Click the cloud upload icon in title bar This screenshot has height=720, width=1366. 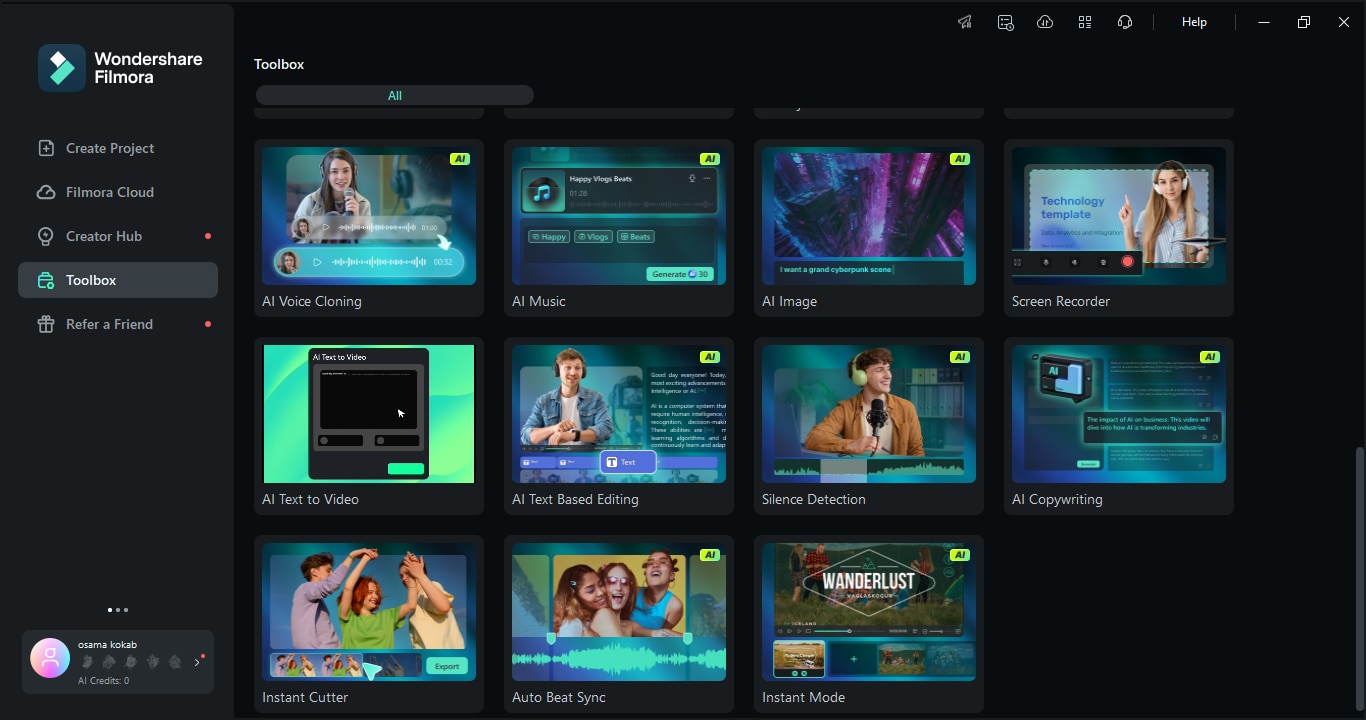pos(1045,22)
